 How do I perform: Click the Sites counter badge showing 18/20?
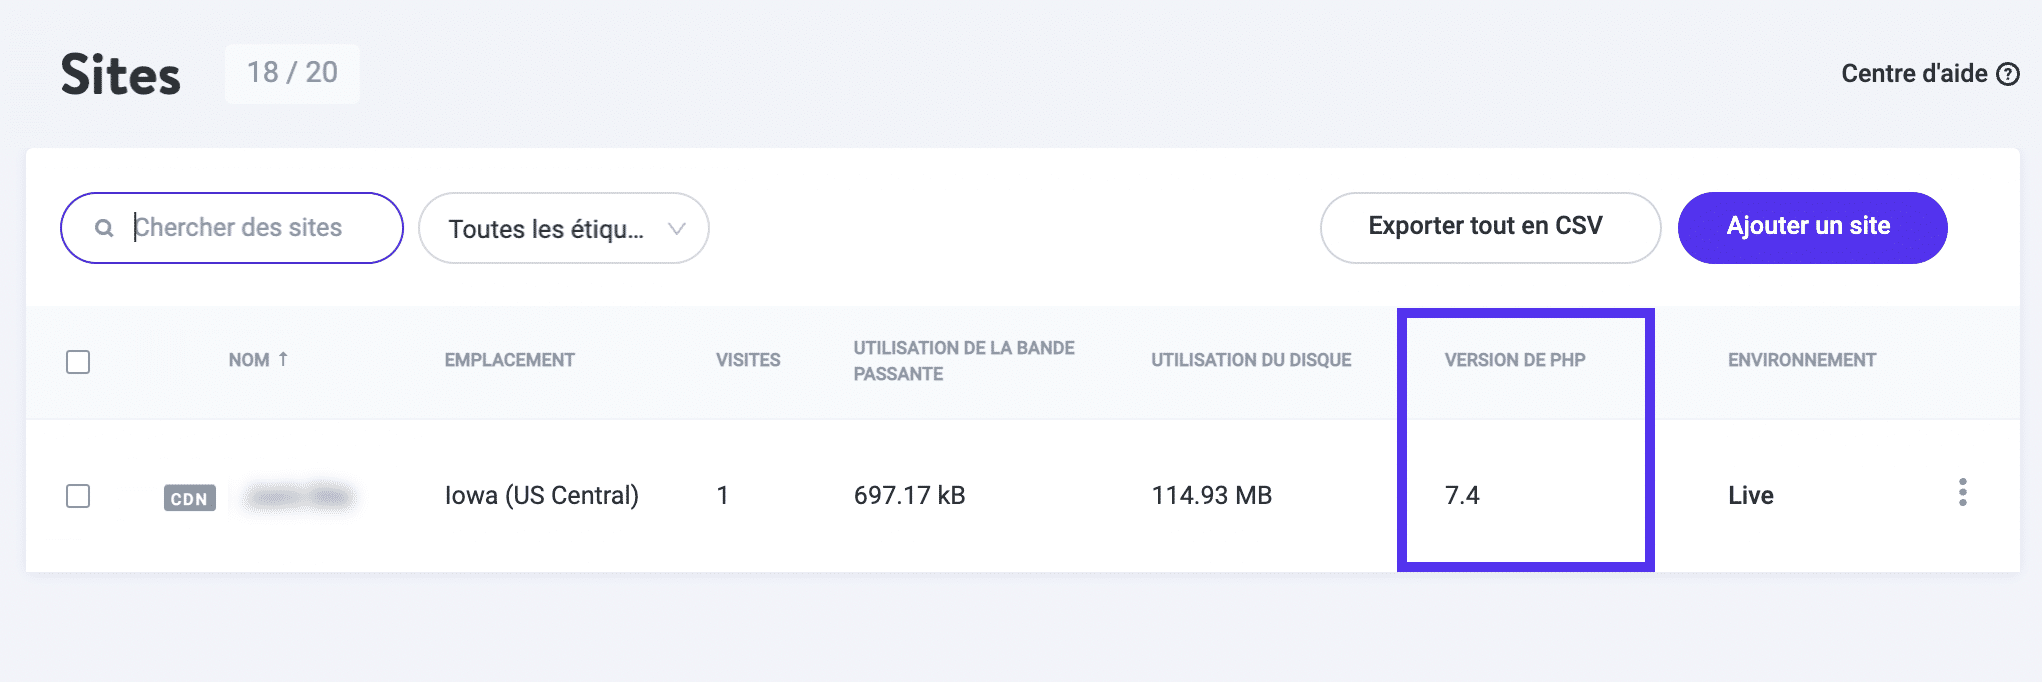292,73
